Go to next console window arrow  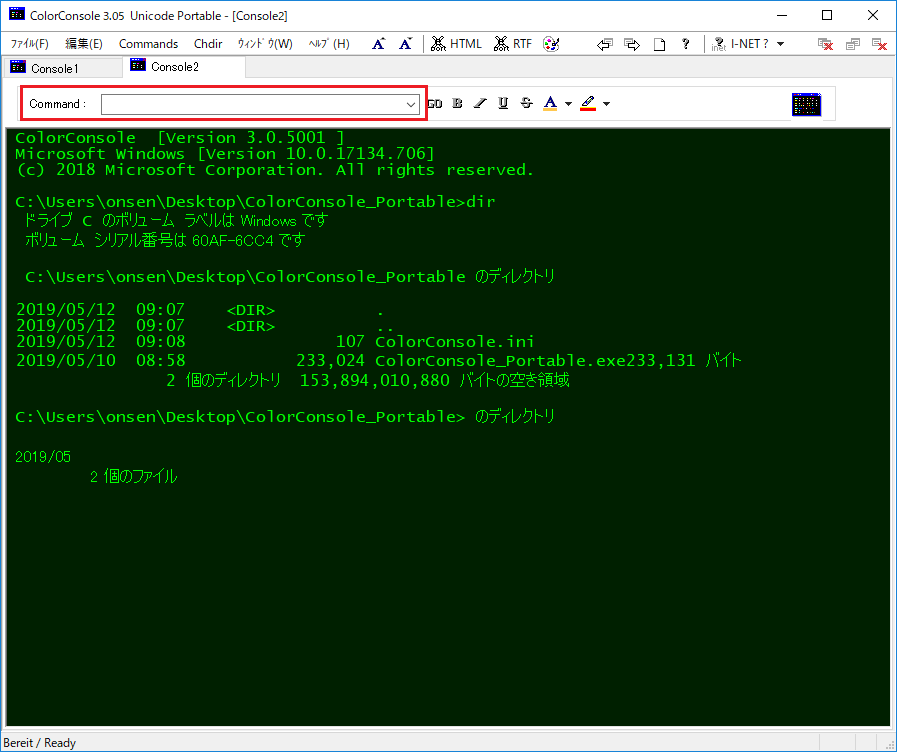pyautogui.click(x=632, y=44)
